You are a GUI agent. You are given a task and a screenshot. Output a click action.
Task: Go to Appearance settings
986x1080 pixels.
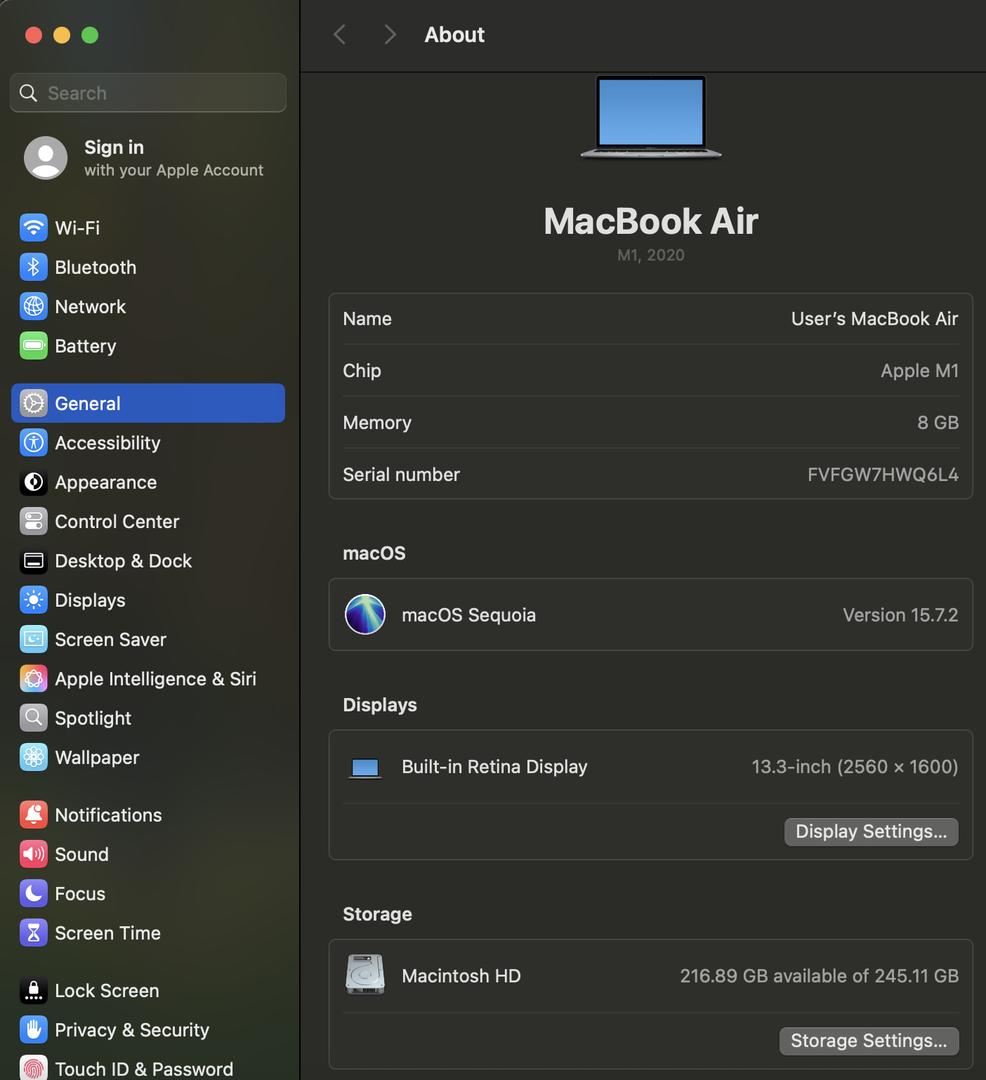pos(105,483)
